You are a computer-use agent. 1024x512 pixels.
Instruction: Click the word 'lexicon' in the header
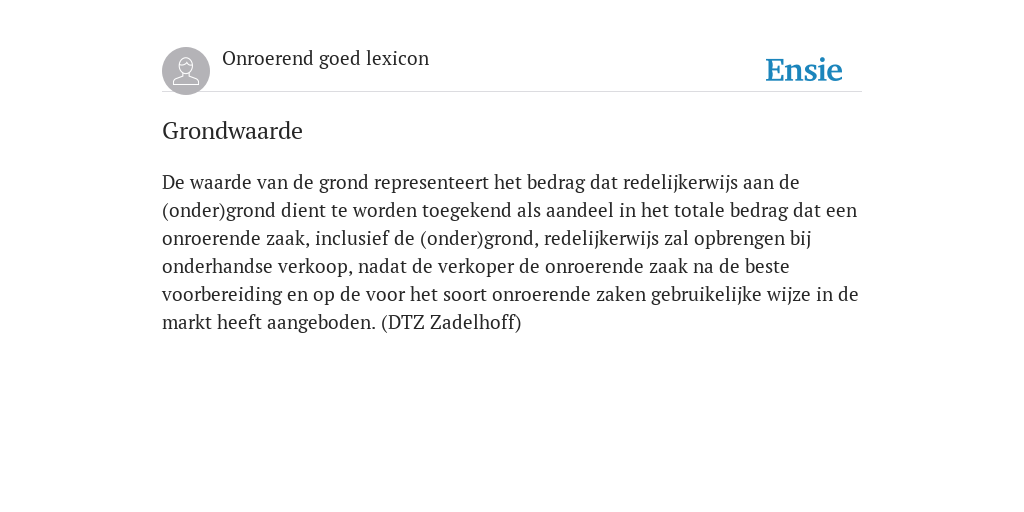pyautogui.click(x=397, y=59)
